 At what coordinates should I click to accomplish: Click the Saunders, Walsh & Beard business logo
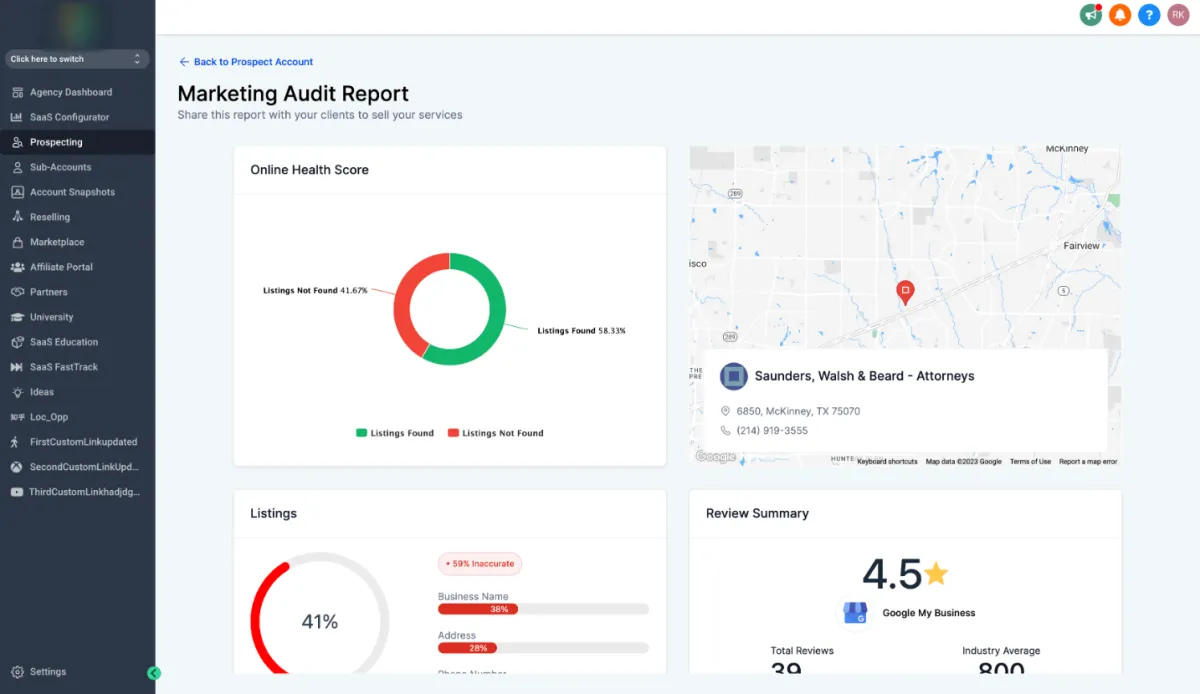(x=734, y=376)
